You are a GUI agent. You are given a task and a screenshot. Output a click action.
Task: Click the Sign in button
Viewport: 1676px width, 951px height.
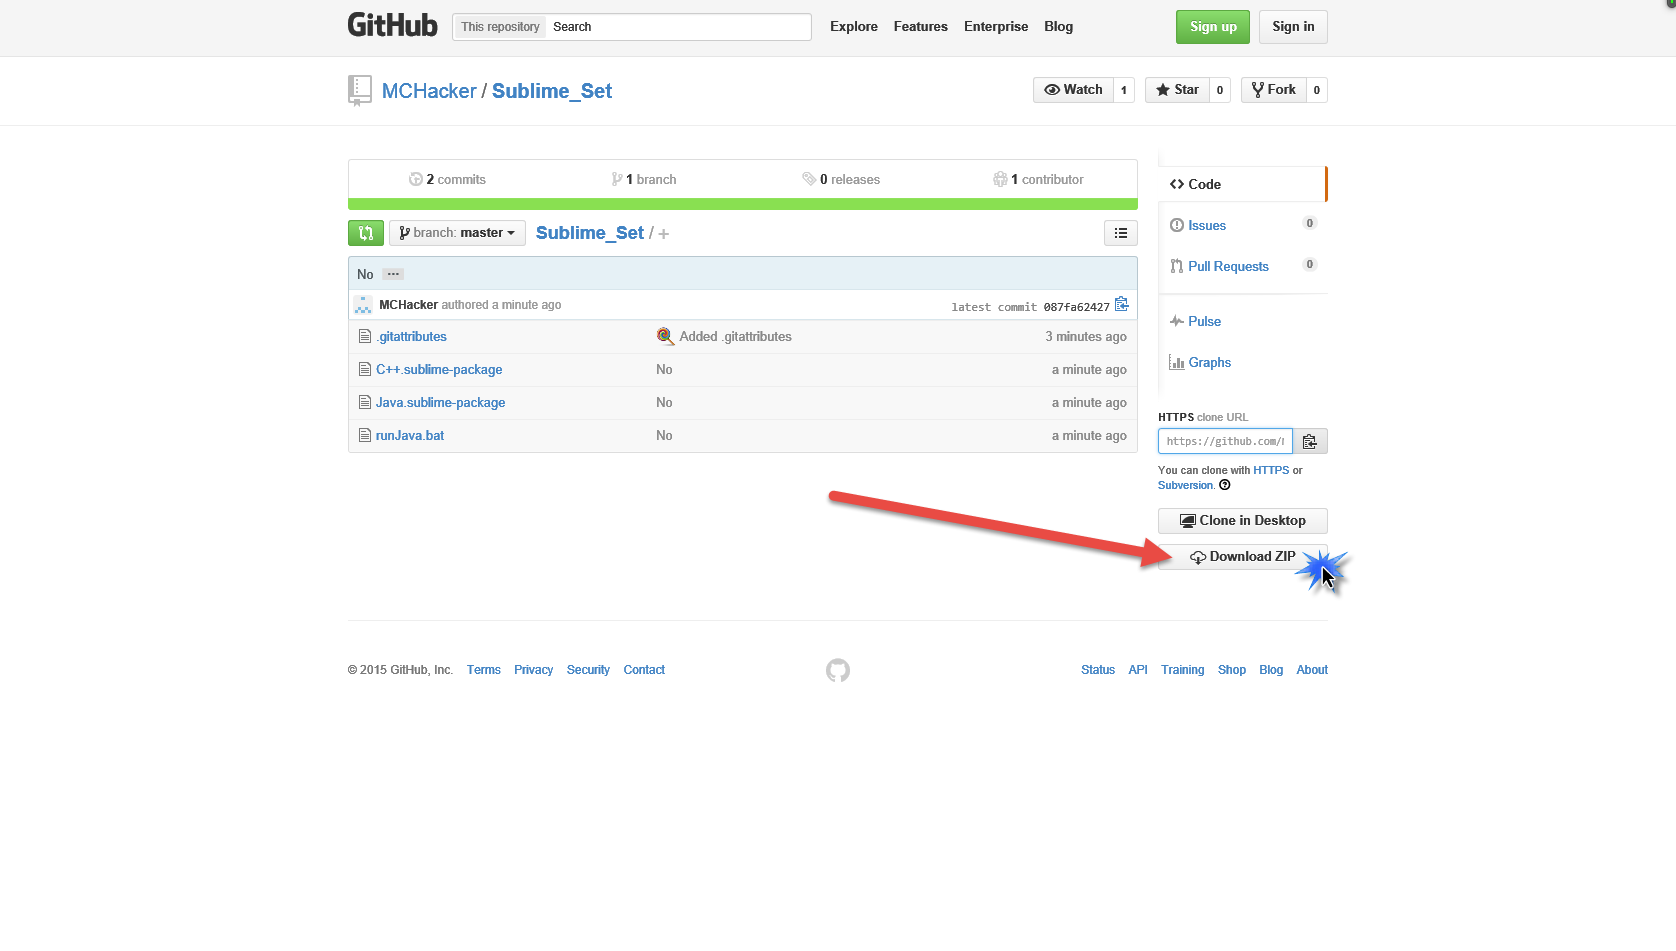1293,27
